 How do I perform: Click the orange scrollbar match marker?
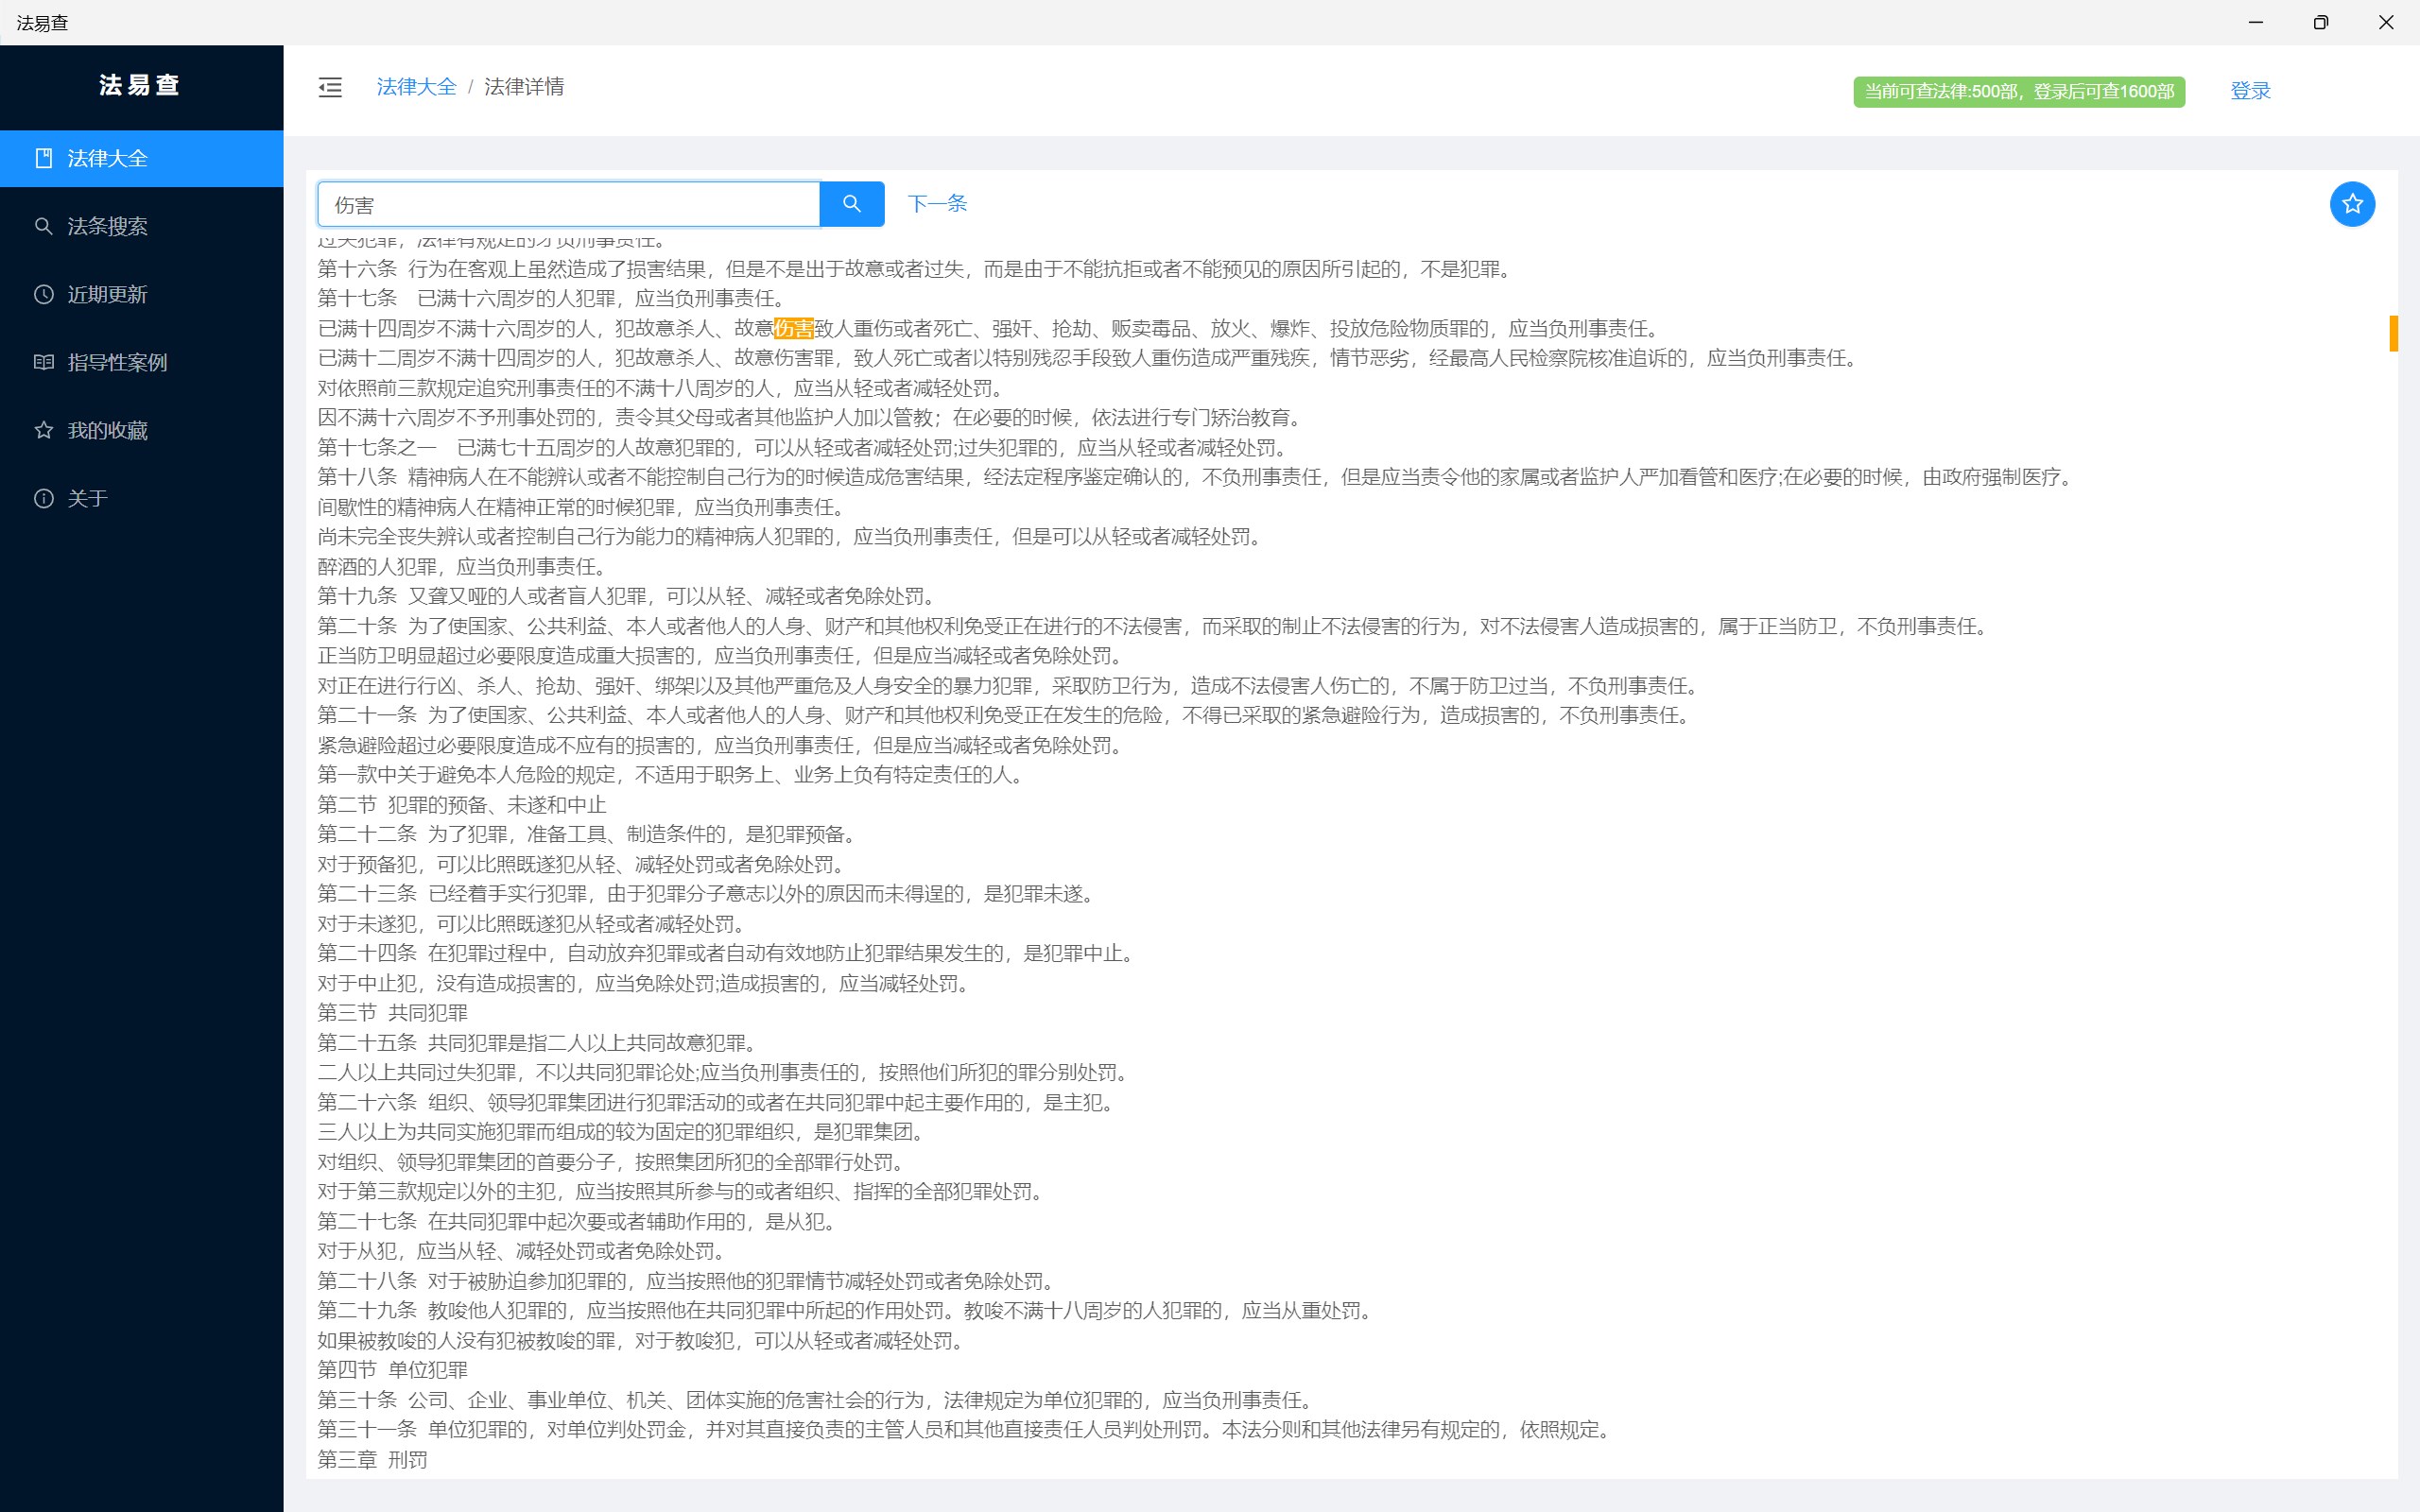click(x=2393, y=333)
